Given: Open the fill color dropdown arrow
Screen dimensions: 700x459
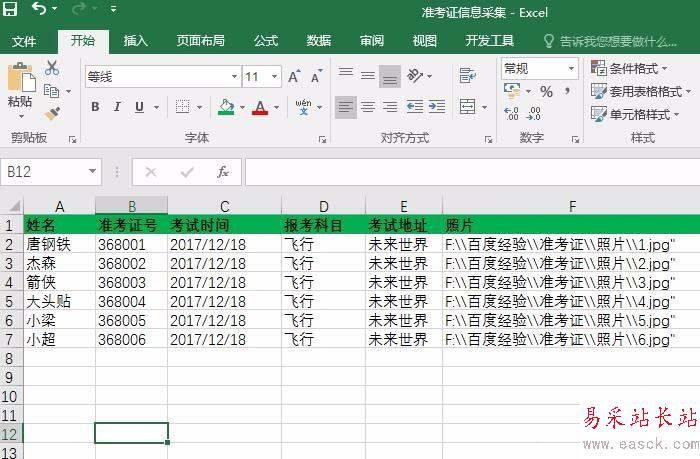Looking at the screenshot, I should [x=242, y=108].
